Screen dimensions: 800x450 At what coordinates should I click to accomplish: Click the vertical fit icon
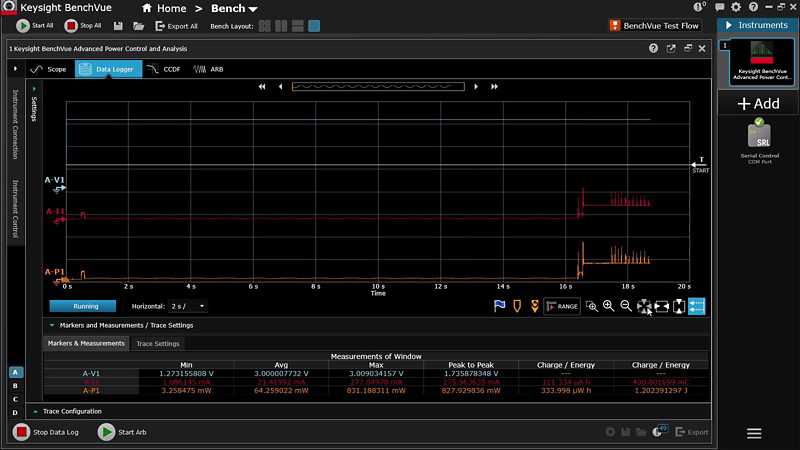click(x=679, y=306)
